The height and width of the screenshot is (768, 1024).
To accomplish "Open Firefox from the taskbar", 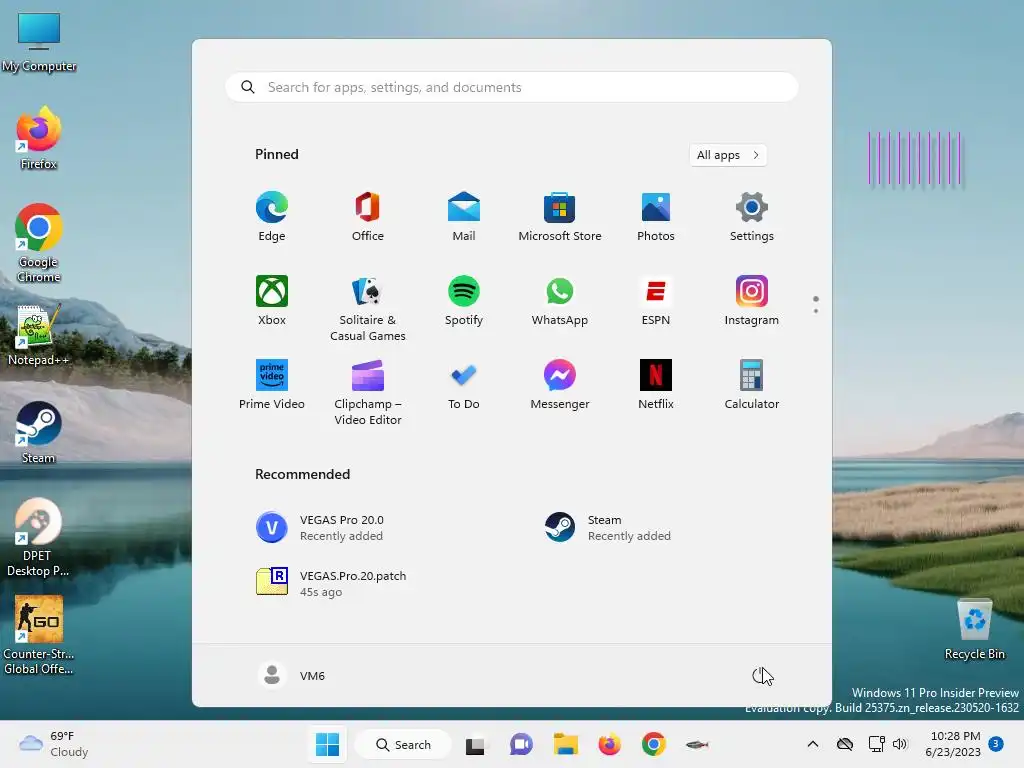I will (609, 744).
